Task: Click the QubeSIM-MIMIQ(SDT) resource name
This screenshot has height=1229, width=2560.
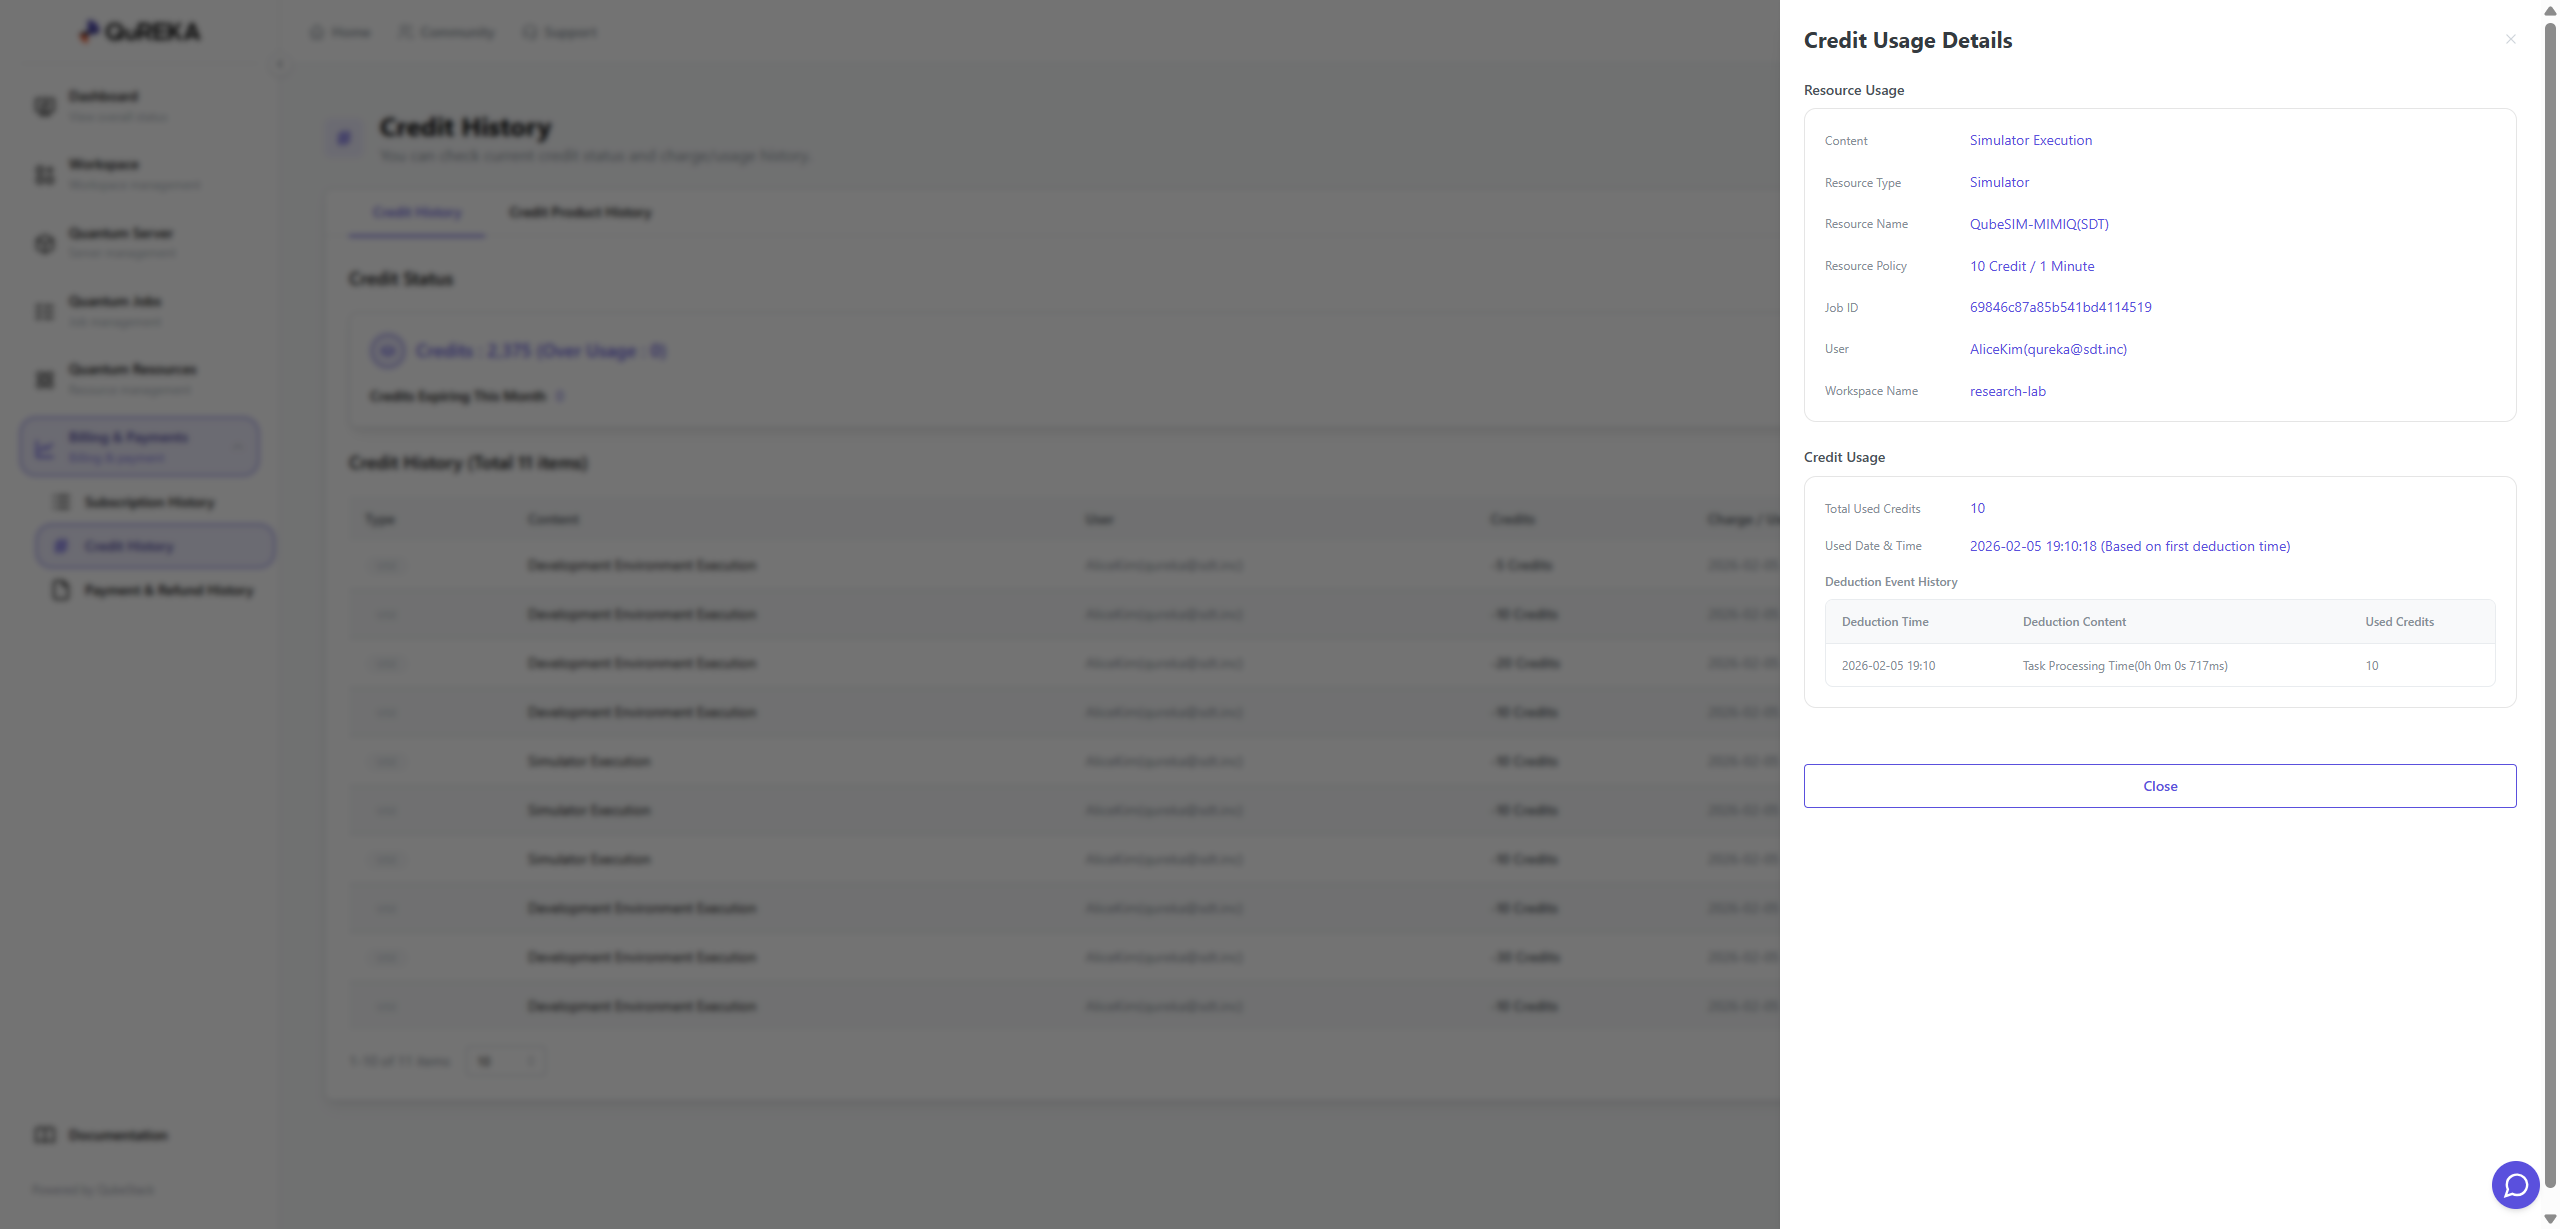Action: pyautogui.click(x=2039, y=224)
